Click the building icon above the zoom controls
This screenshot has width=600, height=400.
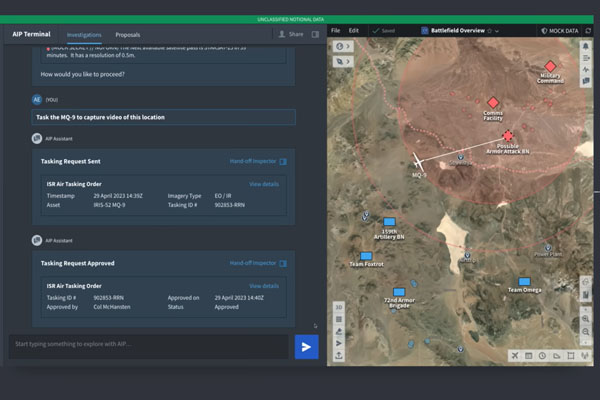coord(585,294)
